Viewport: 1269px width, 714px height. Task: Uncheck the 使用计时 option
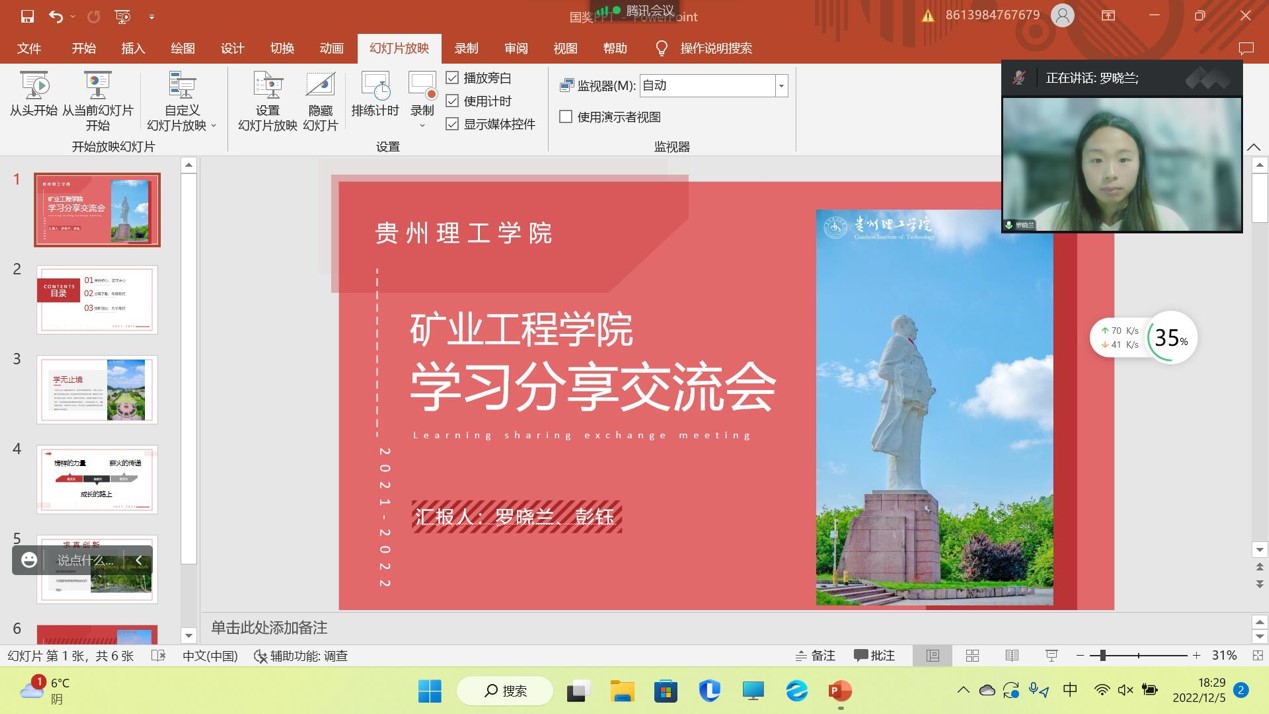(x=453, y=101)
